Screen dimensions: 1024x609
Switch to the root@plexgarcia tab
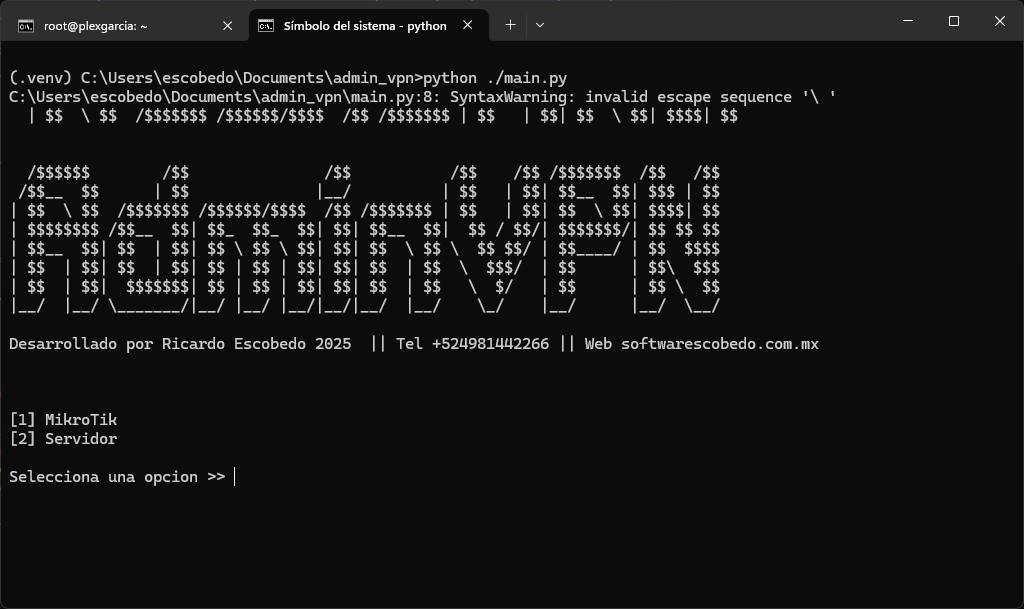click(x=120, y=25)
